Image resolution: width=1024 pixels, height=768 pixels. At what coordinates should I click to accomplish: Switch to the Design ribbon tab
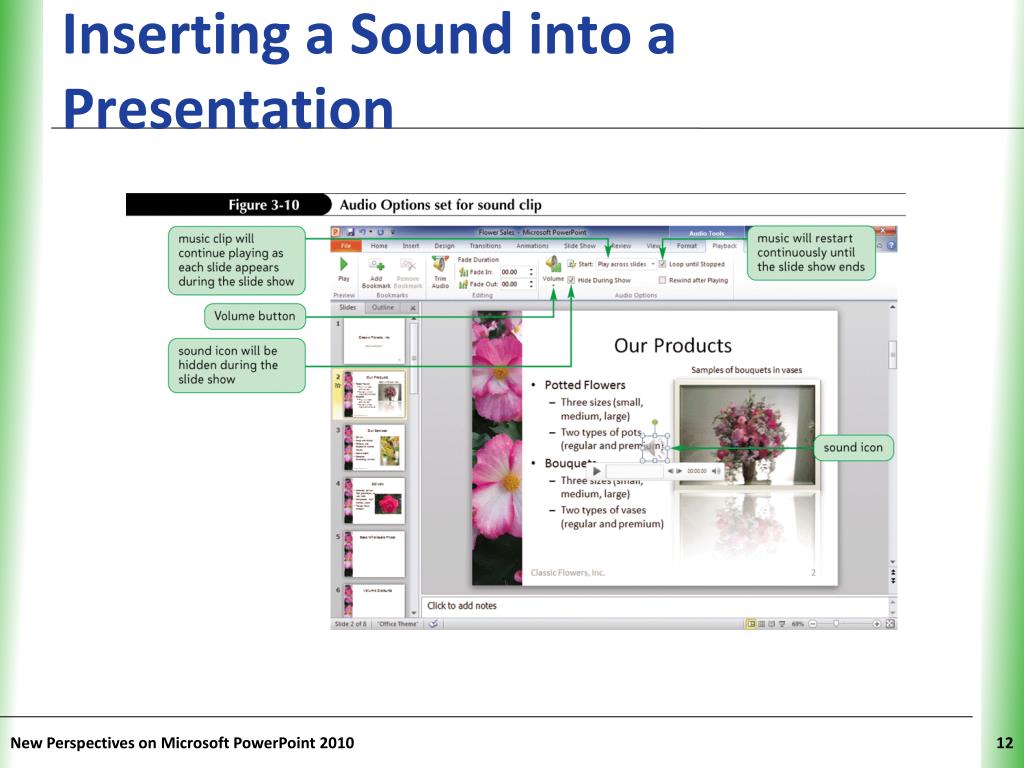(444, 246)
